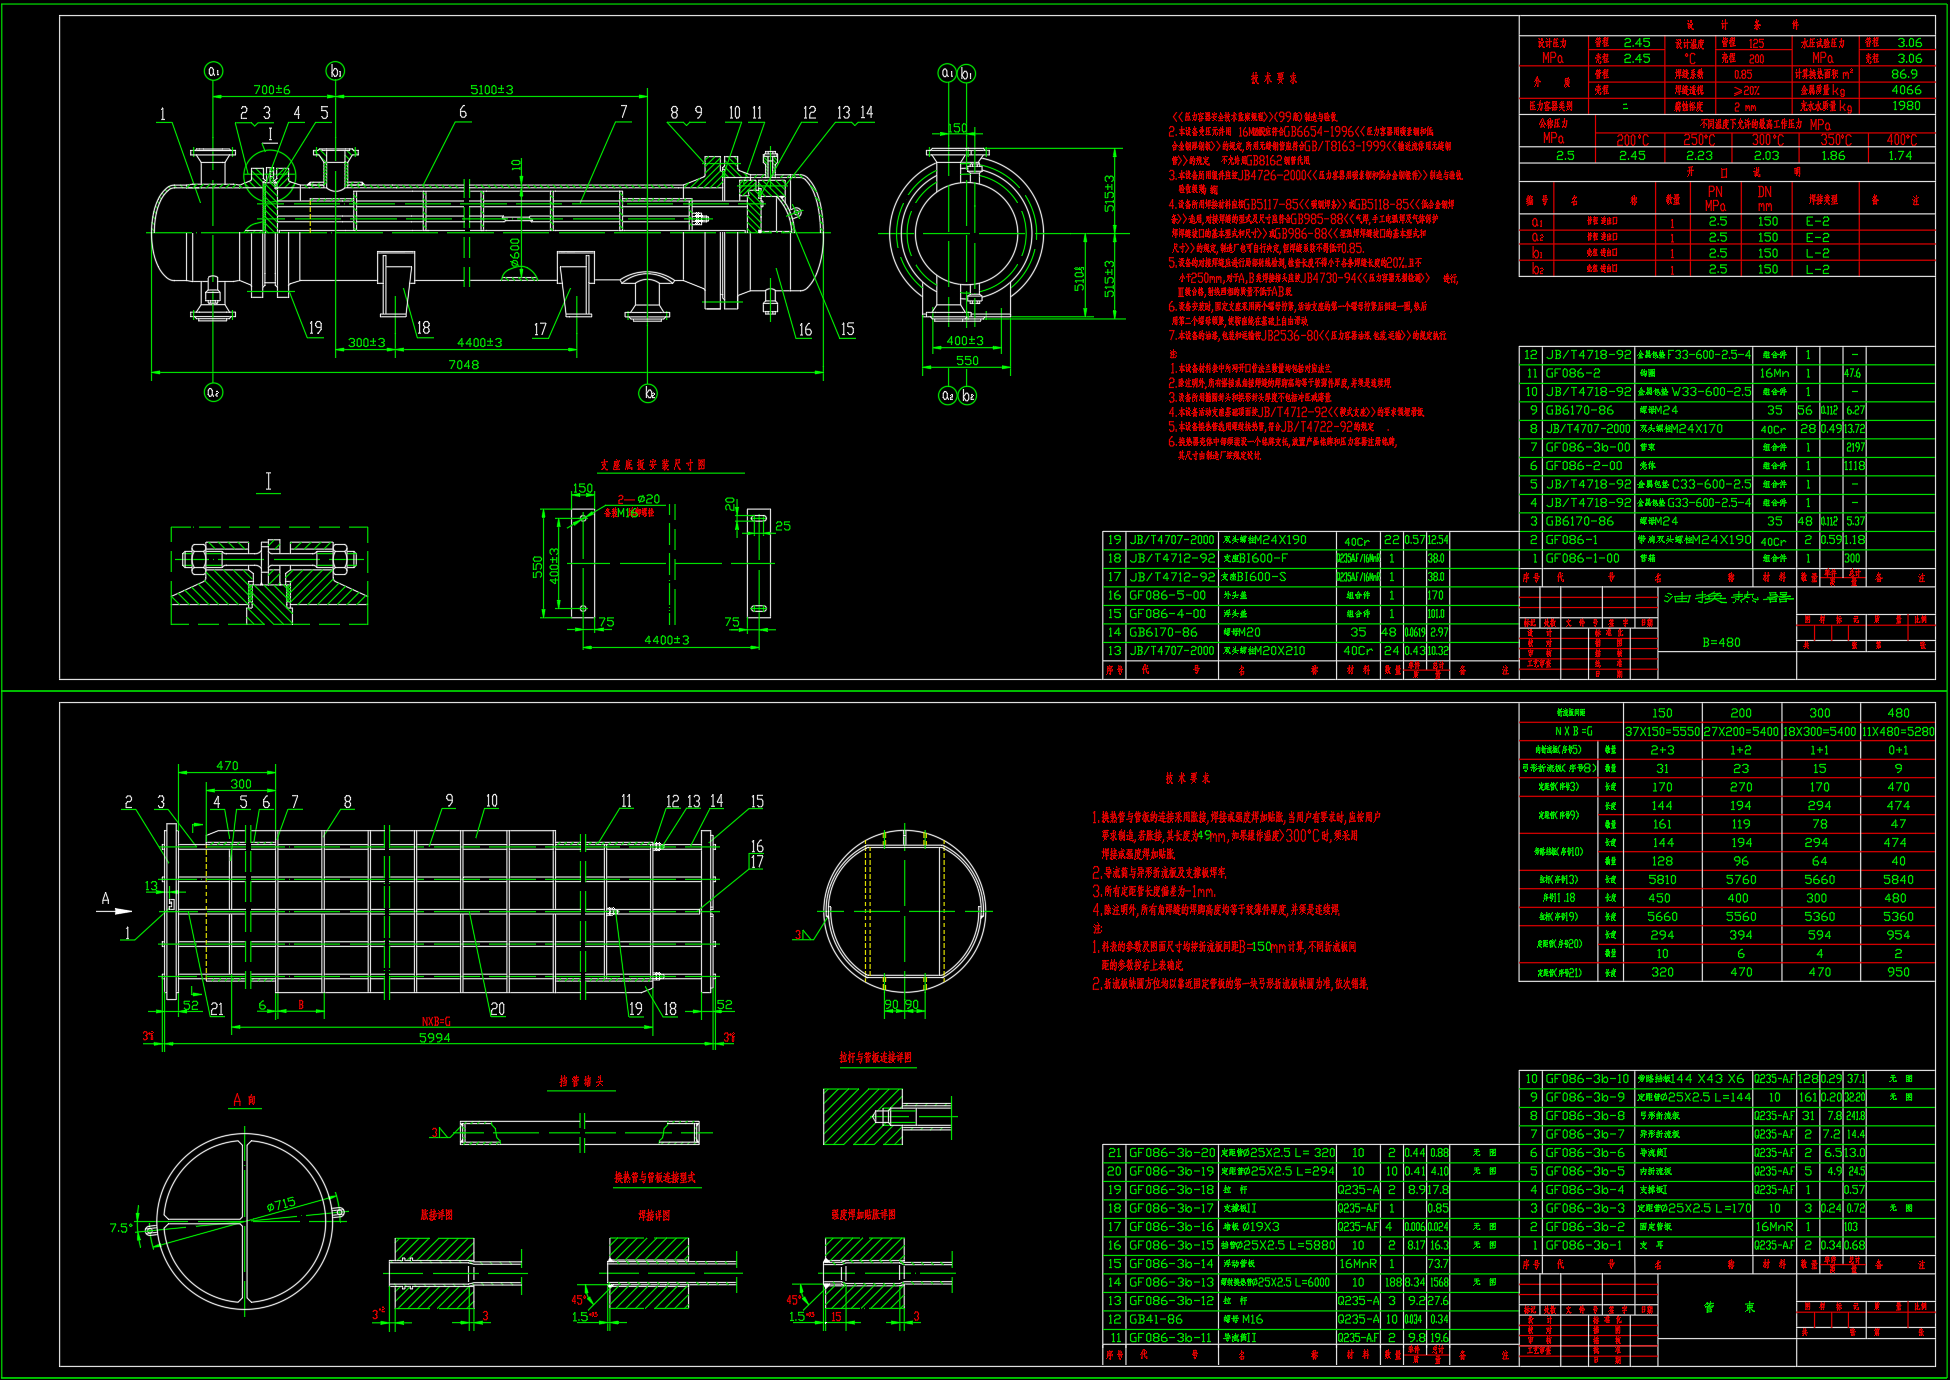Click the a1 nozzle marker circle top-left
1950x1380 pixels.
pyautogui.click(x=213, y=71)
